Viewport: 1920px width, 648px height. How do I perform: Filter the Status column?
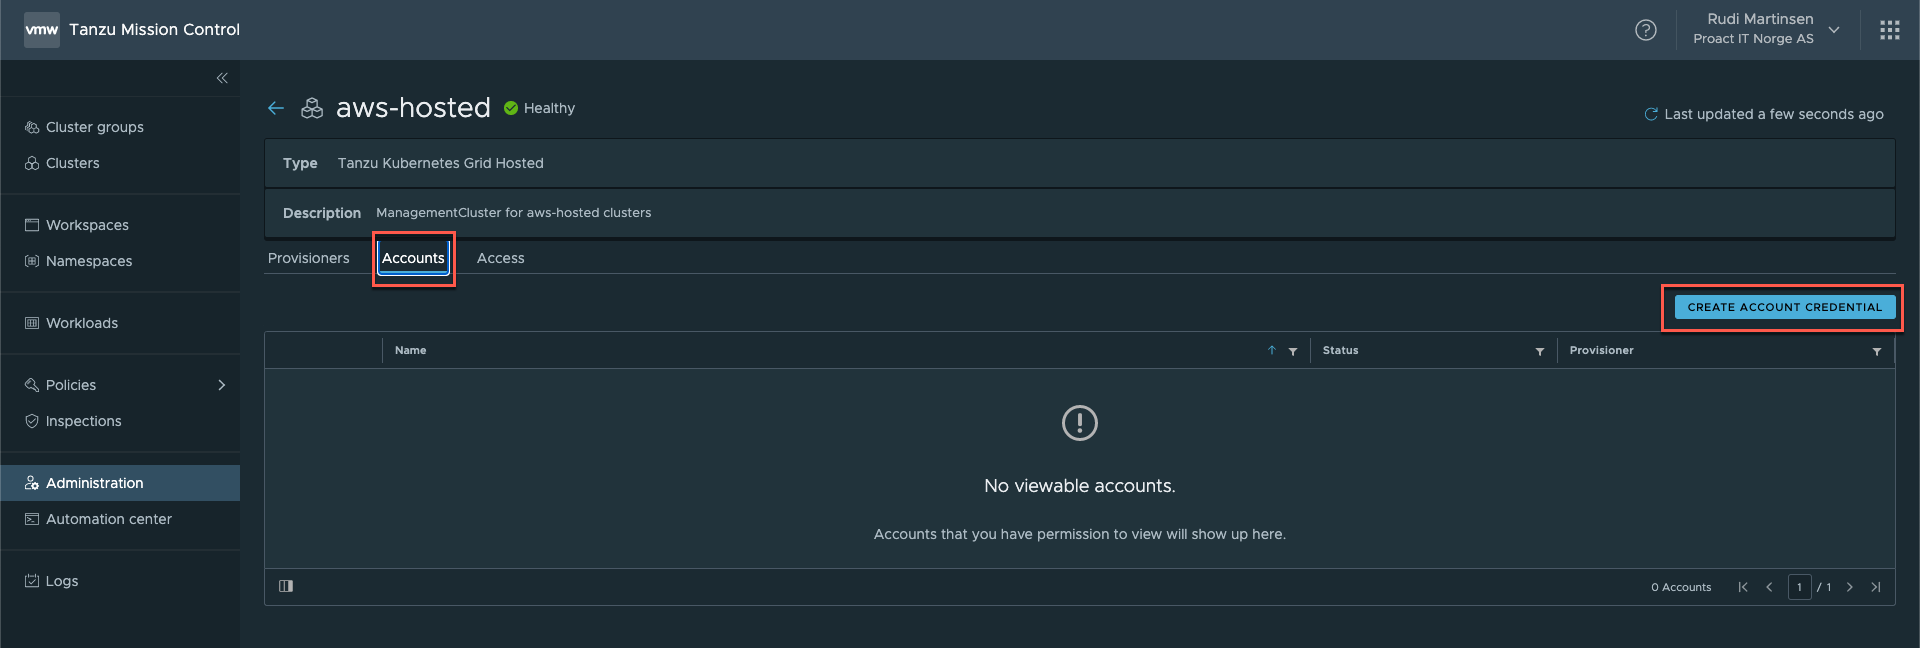pos(1540,351)
